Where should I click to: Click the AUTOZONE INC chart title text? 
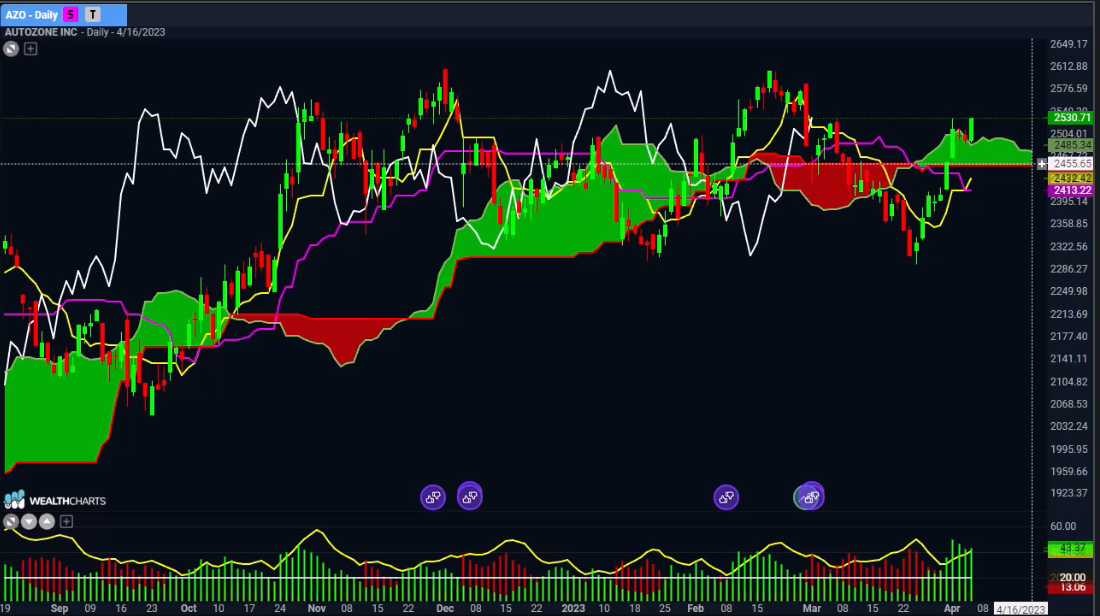click(x=41, y=32)
